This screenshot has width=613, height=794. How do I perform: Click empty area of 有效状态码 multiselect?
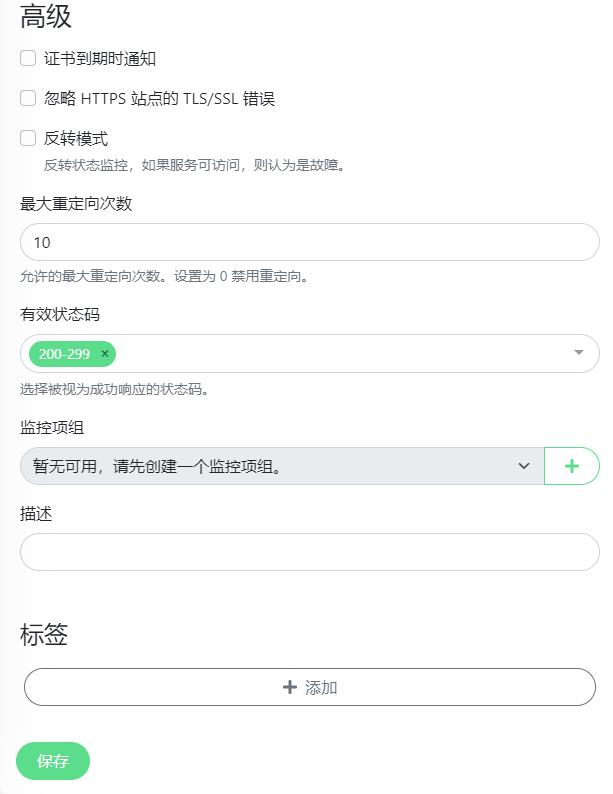pyautogui.click(x=339, y=353)
